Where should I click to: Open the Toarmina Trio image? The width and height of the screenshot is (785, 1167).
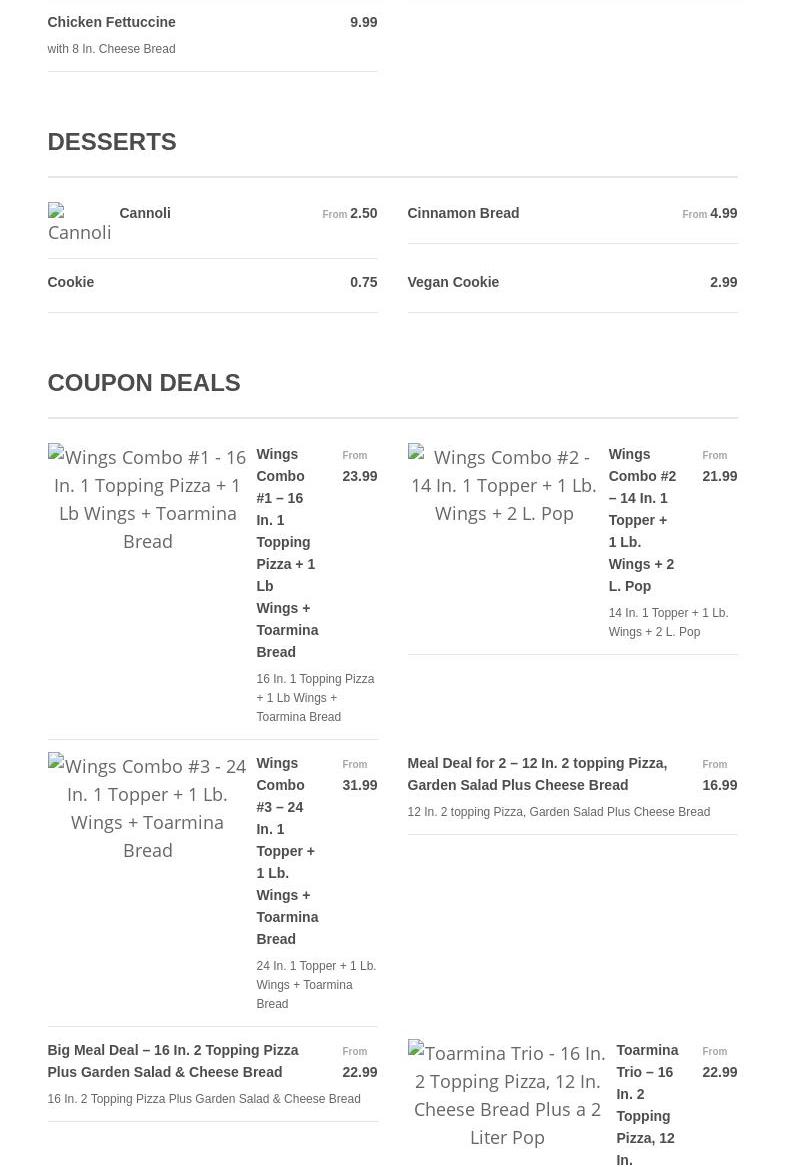(507, 1094)
